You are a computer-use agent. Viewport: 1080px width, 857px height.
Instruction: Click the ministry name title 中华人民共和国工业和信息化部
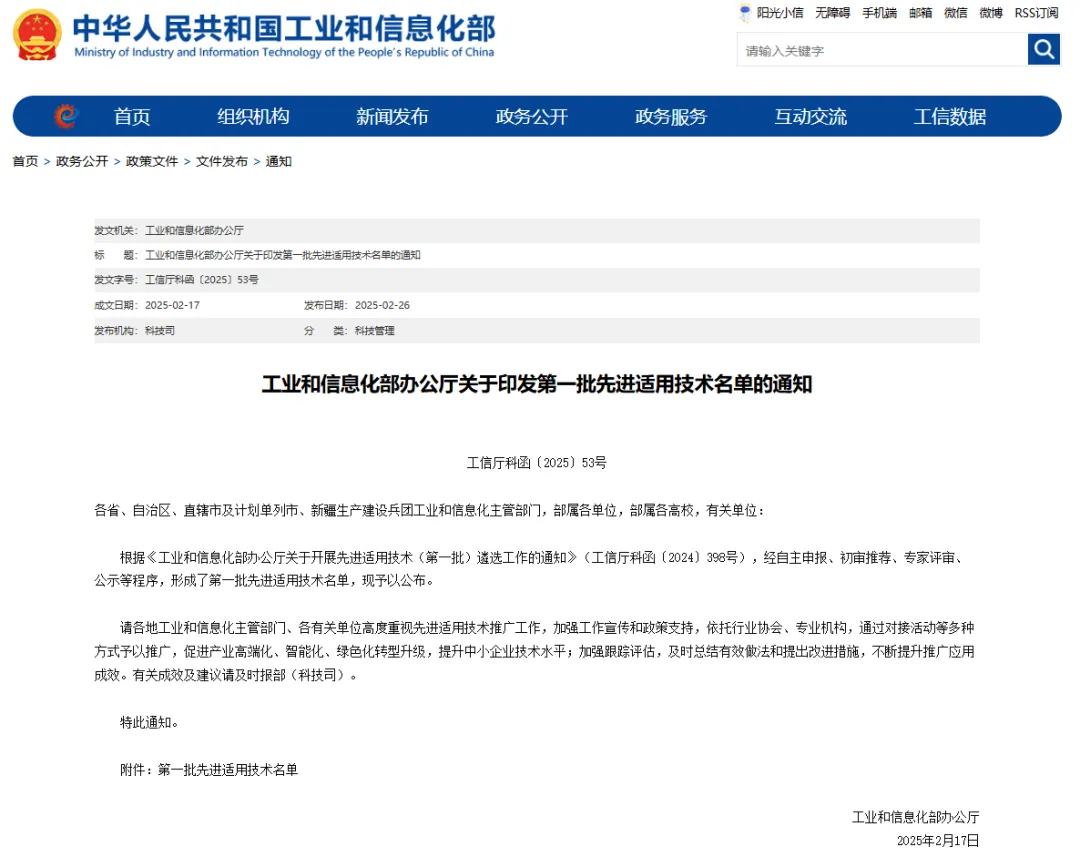[284, 28]
